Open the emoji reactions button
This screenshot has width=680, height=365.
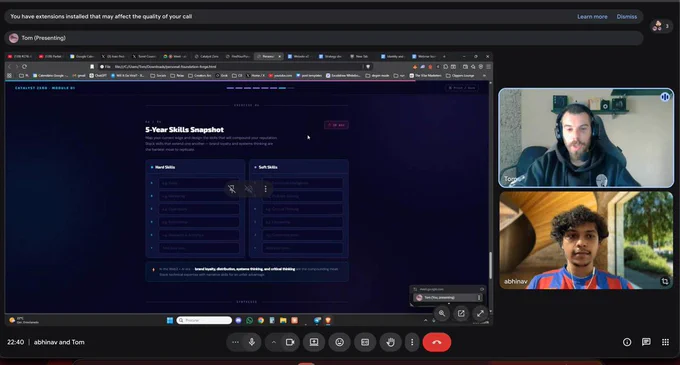(x=340, y=342)
